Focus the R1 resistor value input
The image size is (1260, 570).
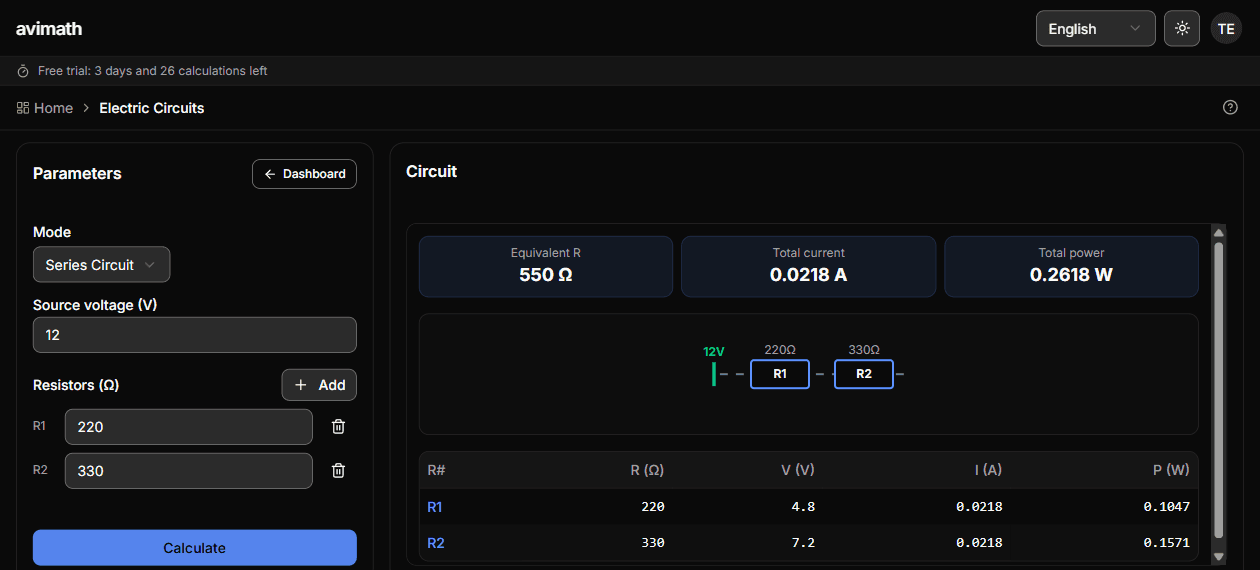(x=189, y=427)
